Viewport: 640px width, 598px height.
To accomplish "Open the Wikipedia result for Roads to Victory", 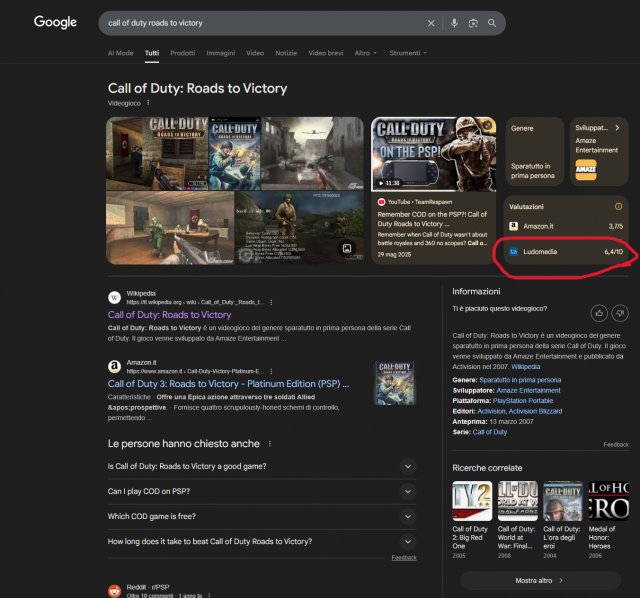I will [x=169, y=315].
